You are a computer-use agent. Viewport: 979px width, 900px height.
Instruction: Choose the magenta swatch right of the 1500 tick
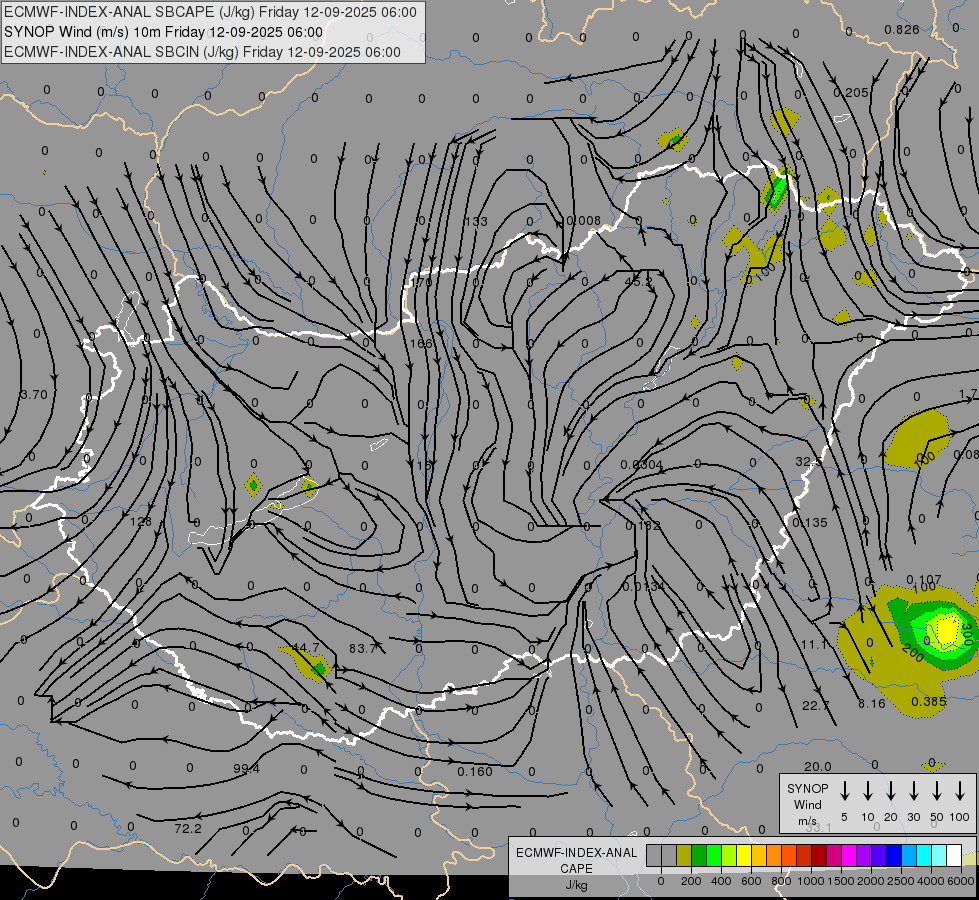[849, 855]
